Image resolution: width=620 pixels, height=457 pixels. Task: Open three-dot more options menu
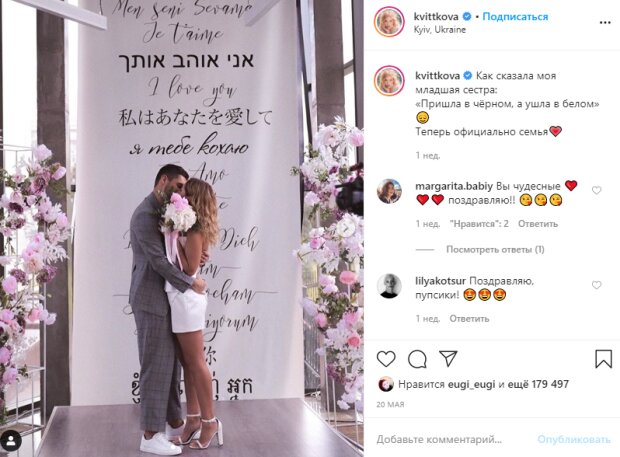click(605, 23)
